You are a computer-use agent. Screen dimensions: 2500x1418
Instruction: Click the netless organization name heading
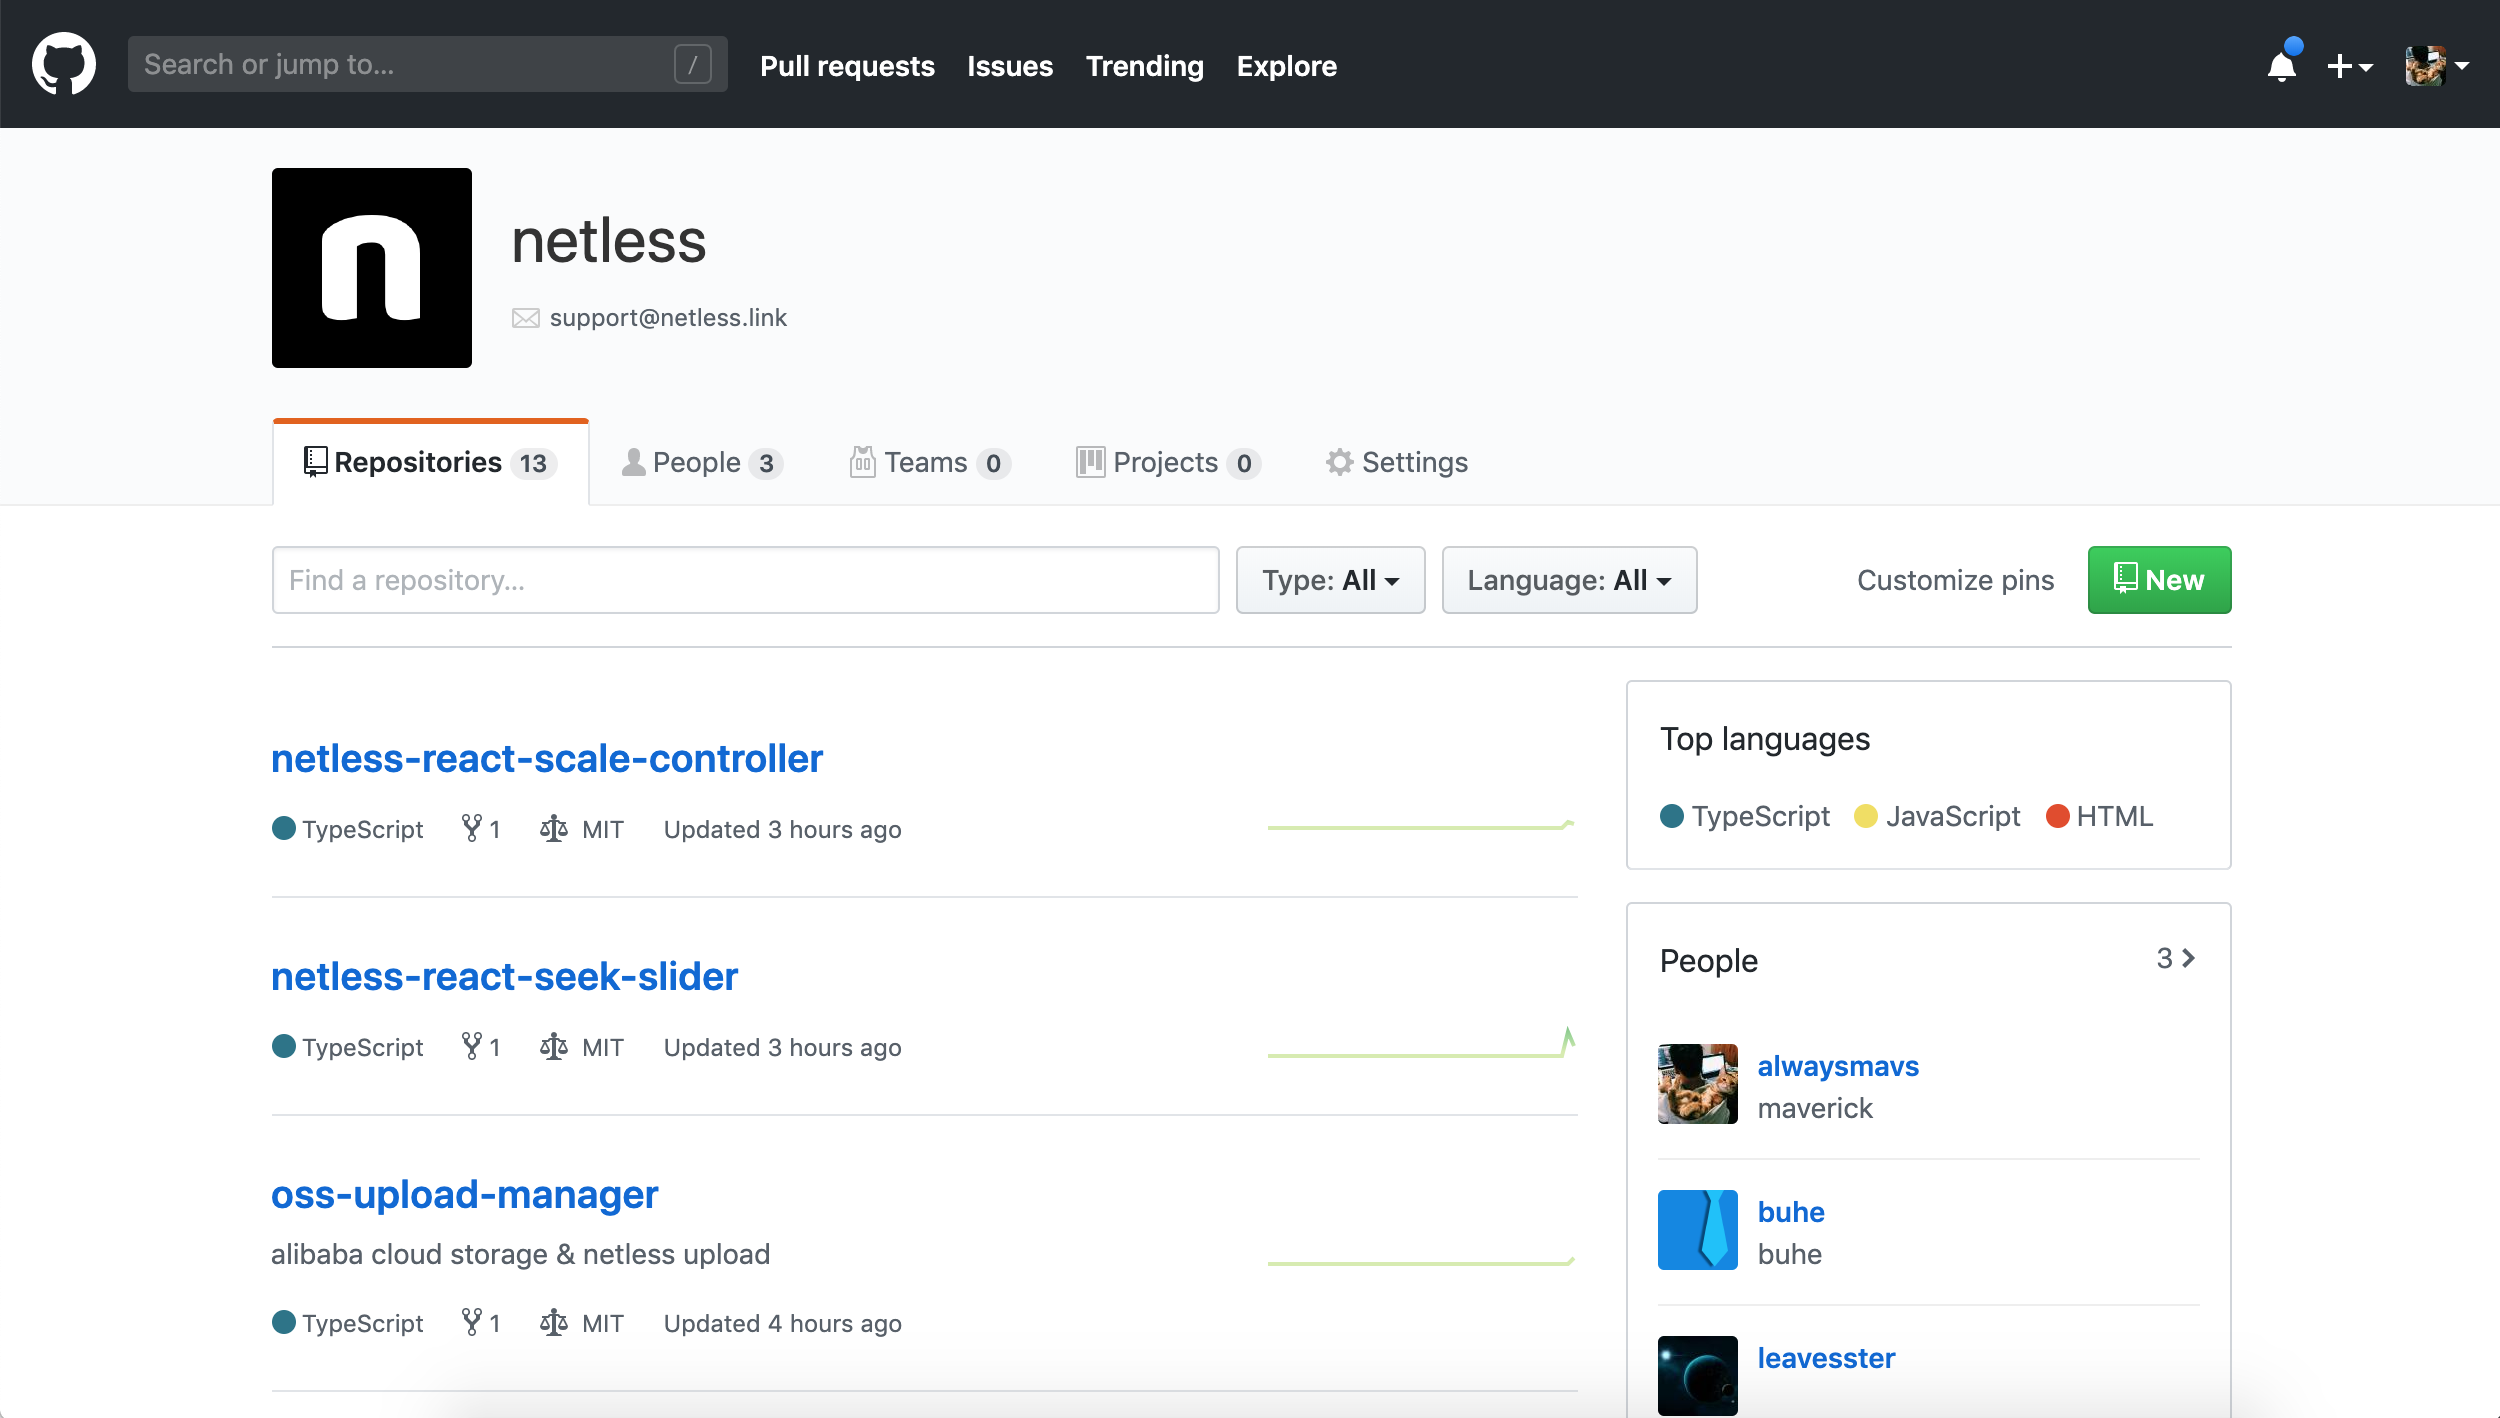[609, 241]
